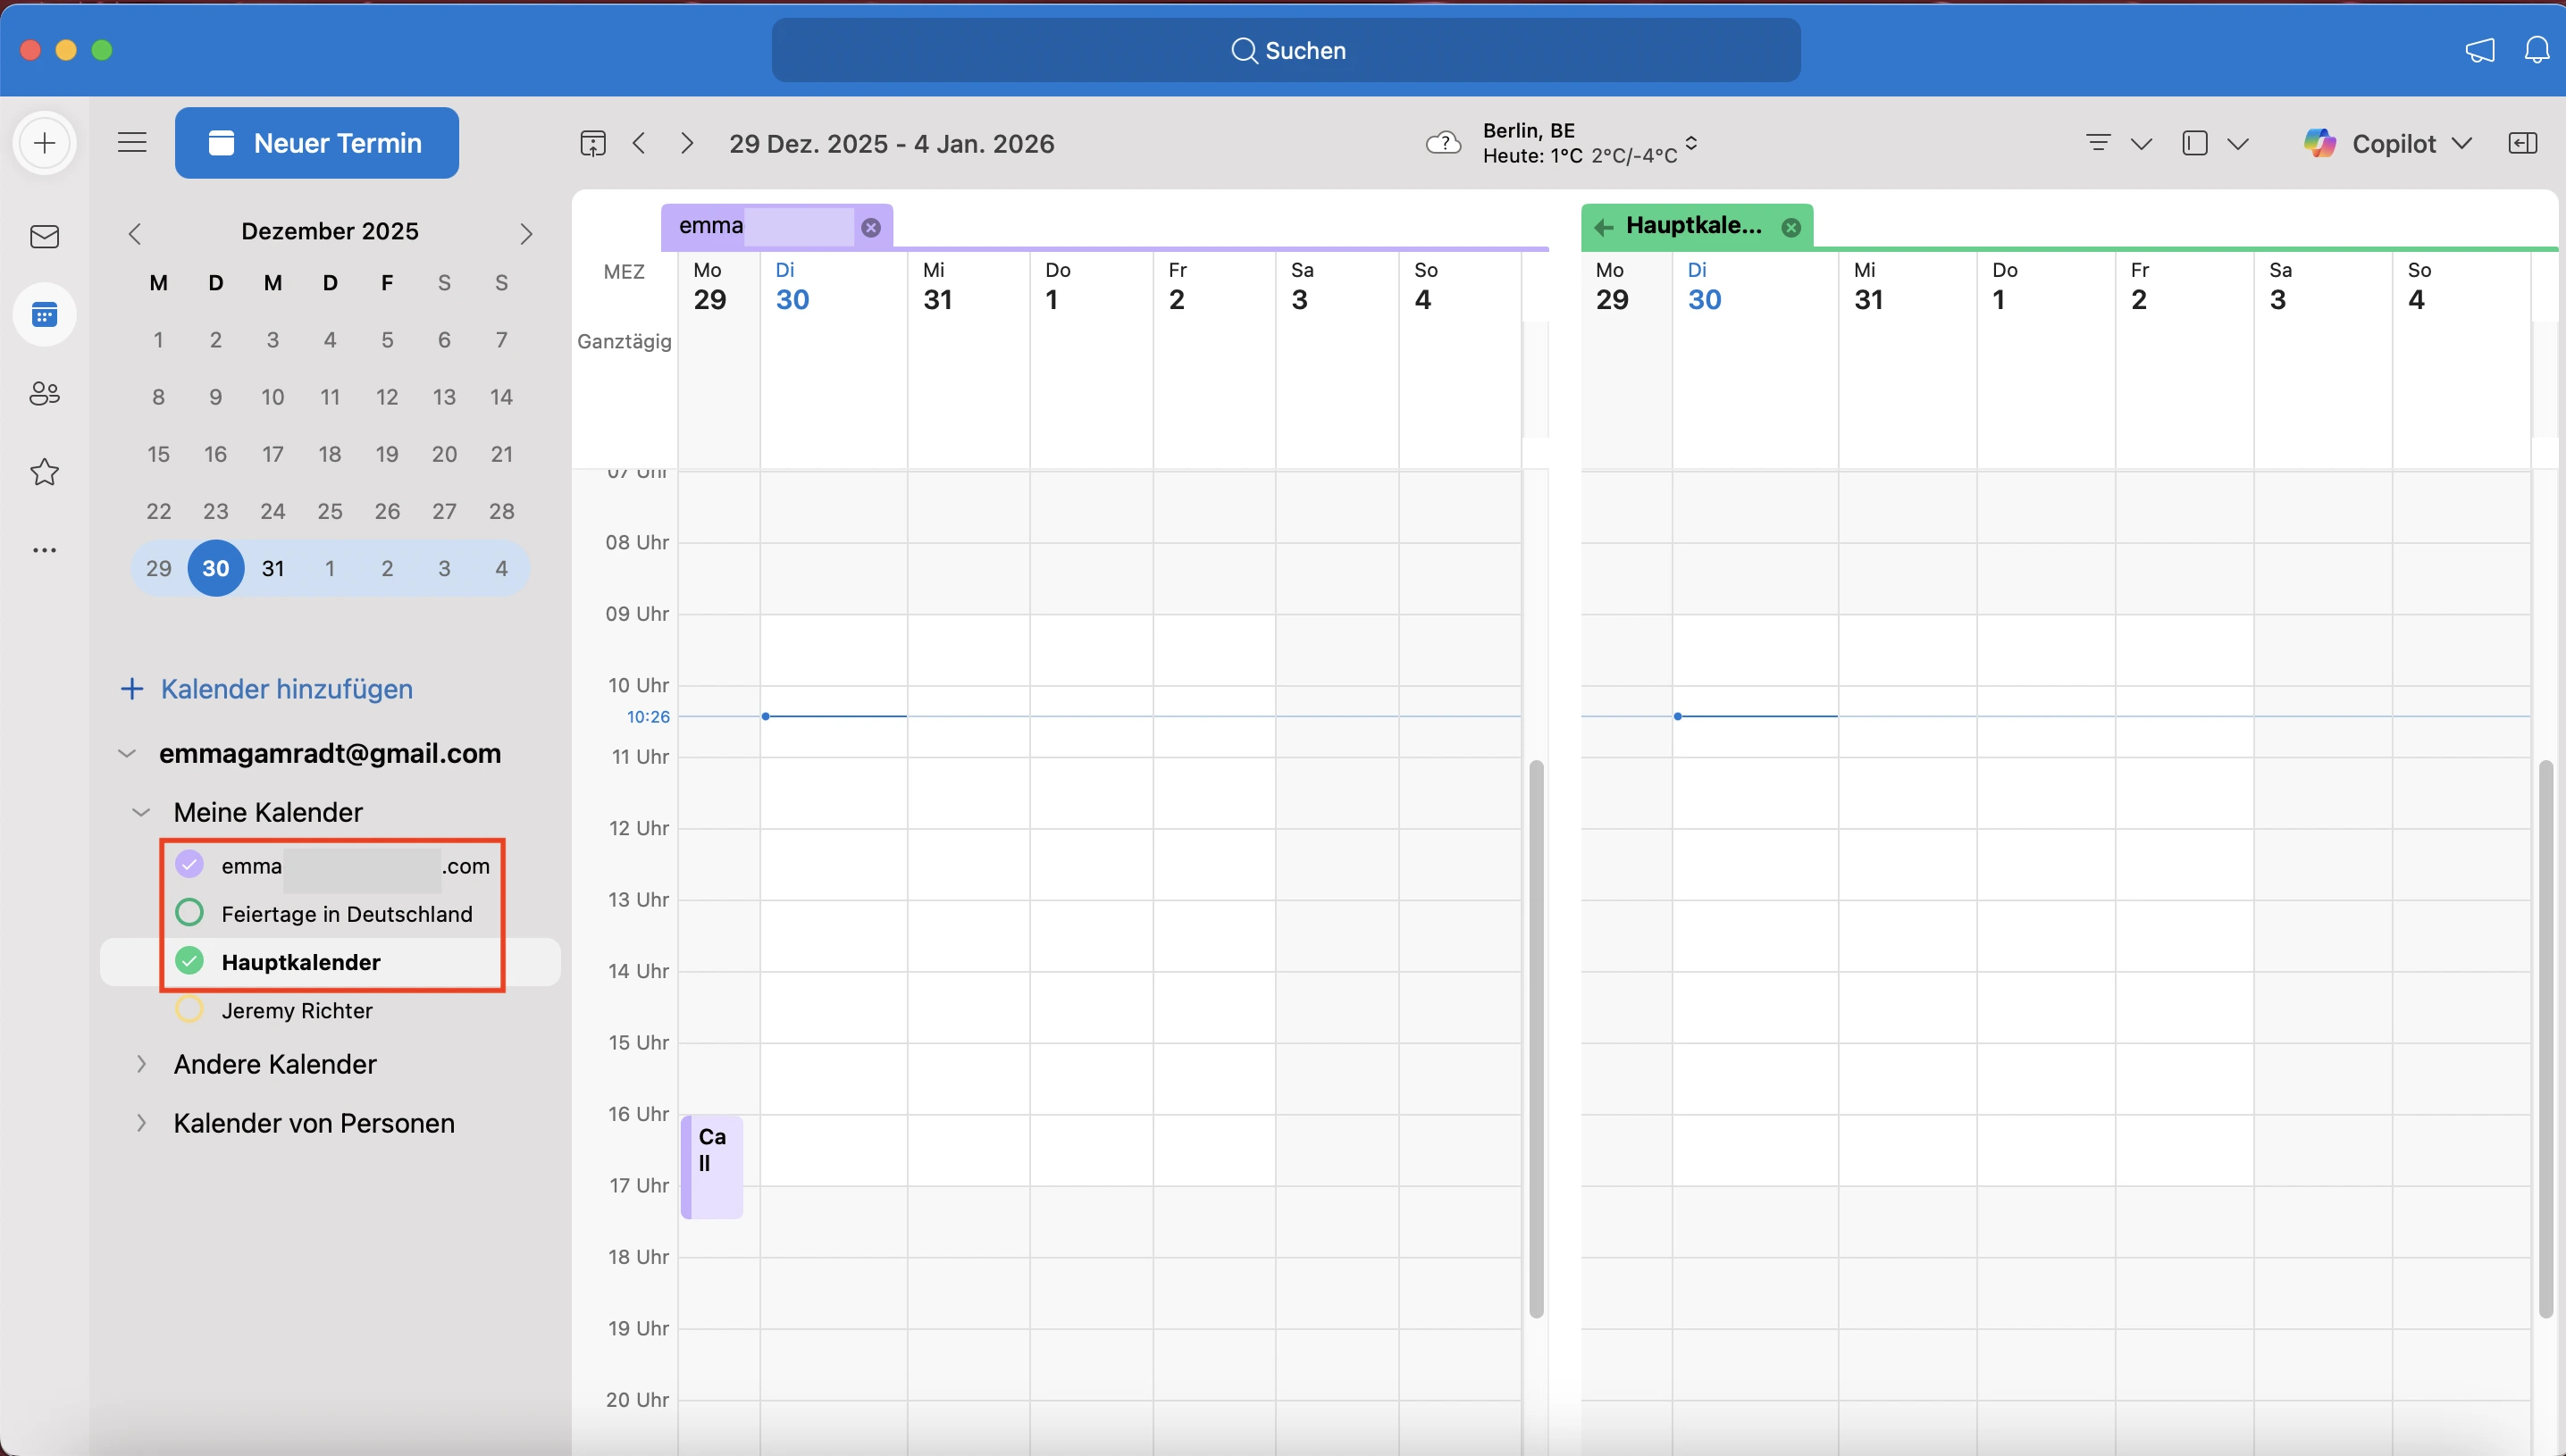Click the megaphone announcements icon
Screen dimensions: 2566x1456
coord(2479,50)
